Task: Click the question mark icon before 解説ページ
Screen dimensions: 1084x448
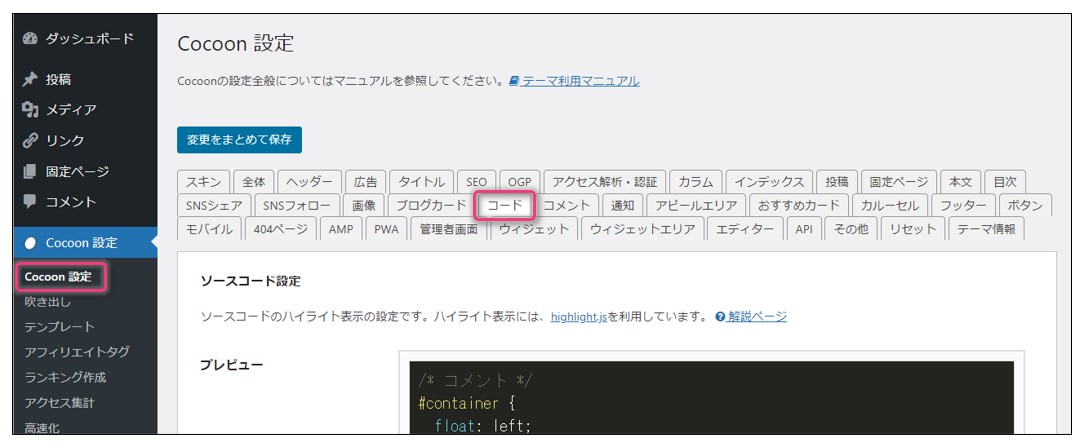Action: tap(720, 317)
